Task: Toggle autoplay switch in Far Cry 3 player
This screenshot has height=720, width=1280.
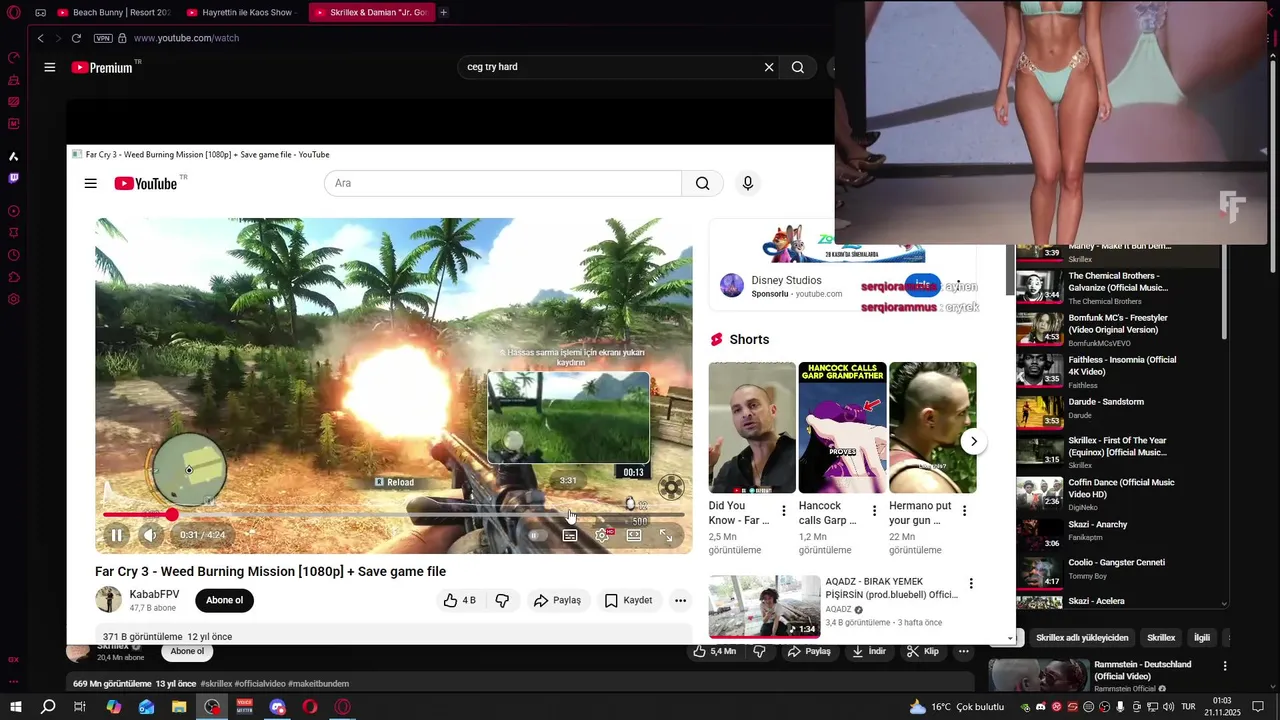Action: click(537, 535)
